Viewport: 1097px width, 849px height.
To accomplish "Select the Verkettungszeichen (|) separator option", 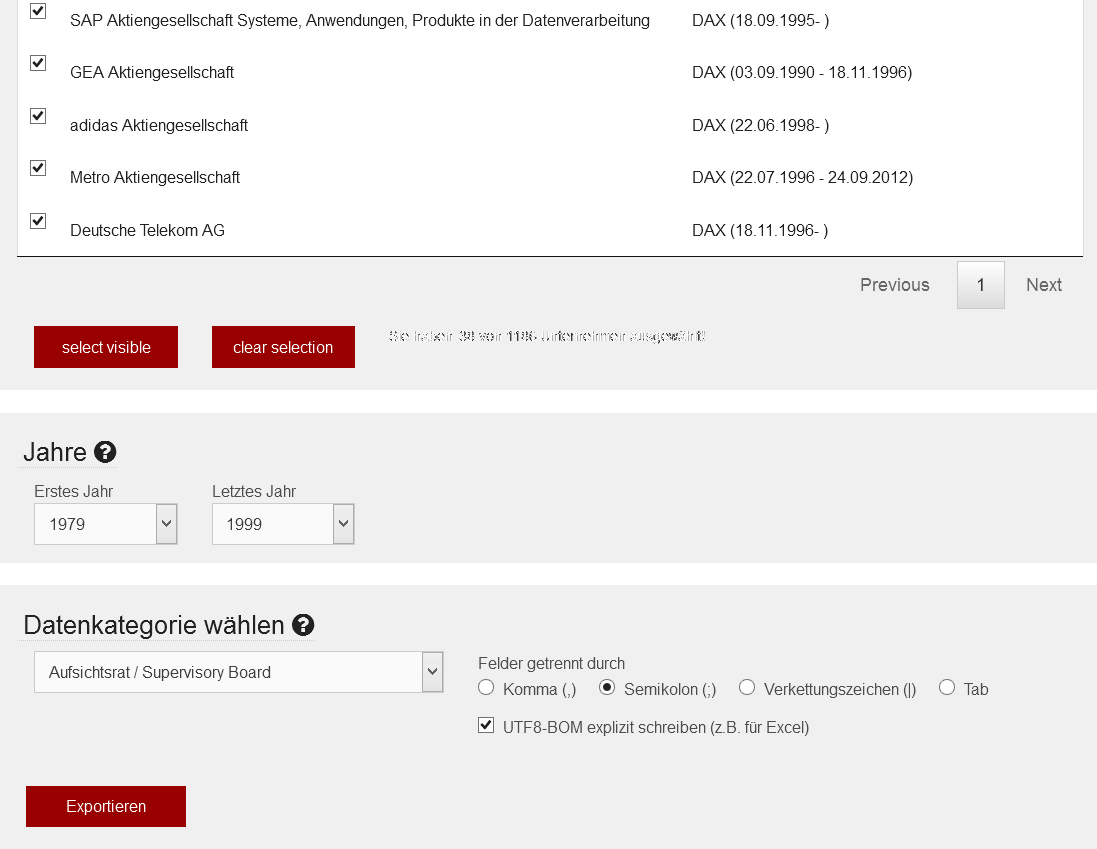I will [x=746, y=687].
